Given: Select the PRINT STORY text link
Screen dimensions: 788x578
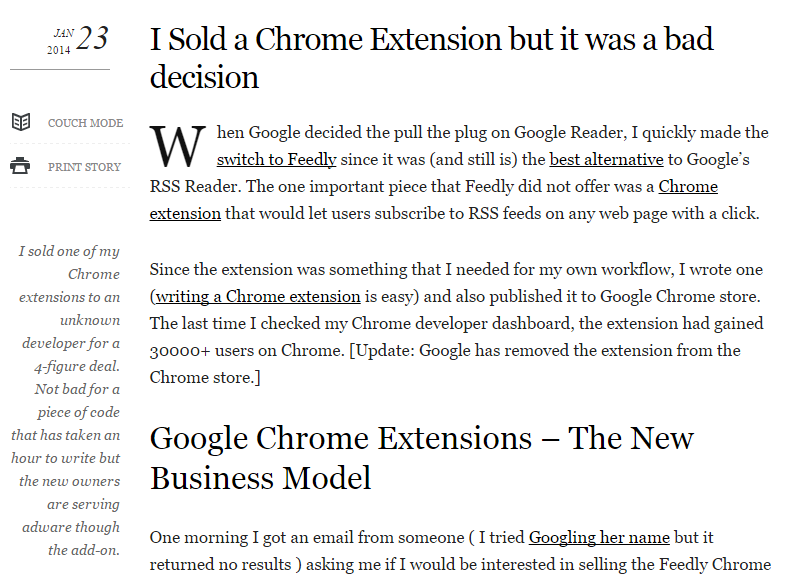Looking at the screenshot, I should tap(84, 167).
